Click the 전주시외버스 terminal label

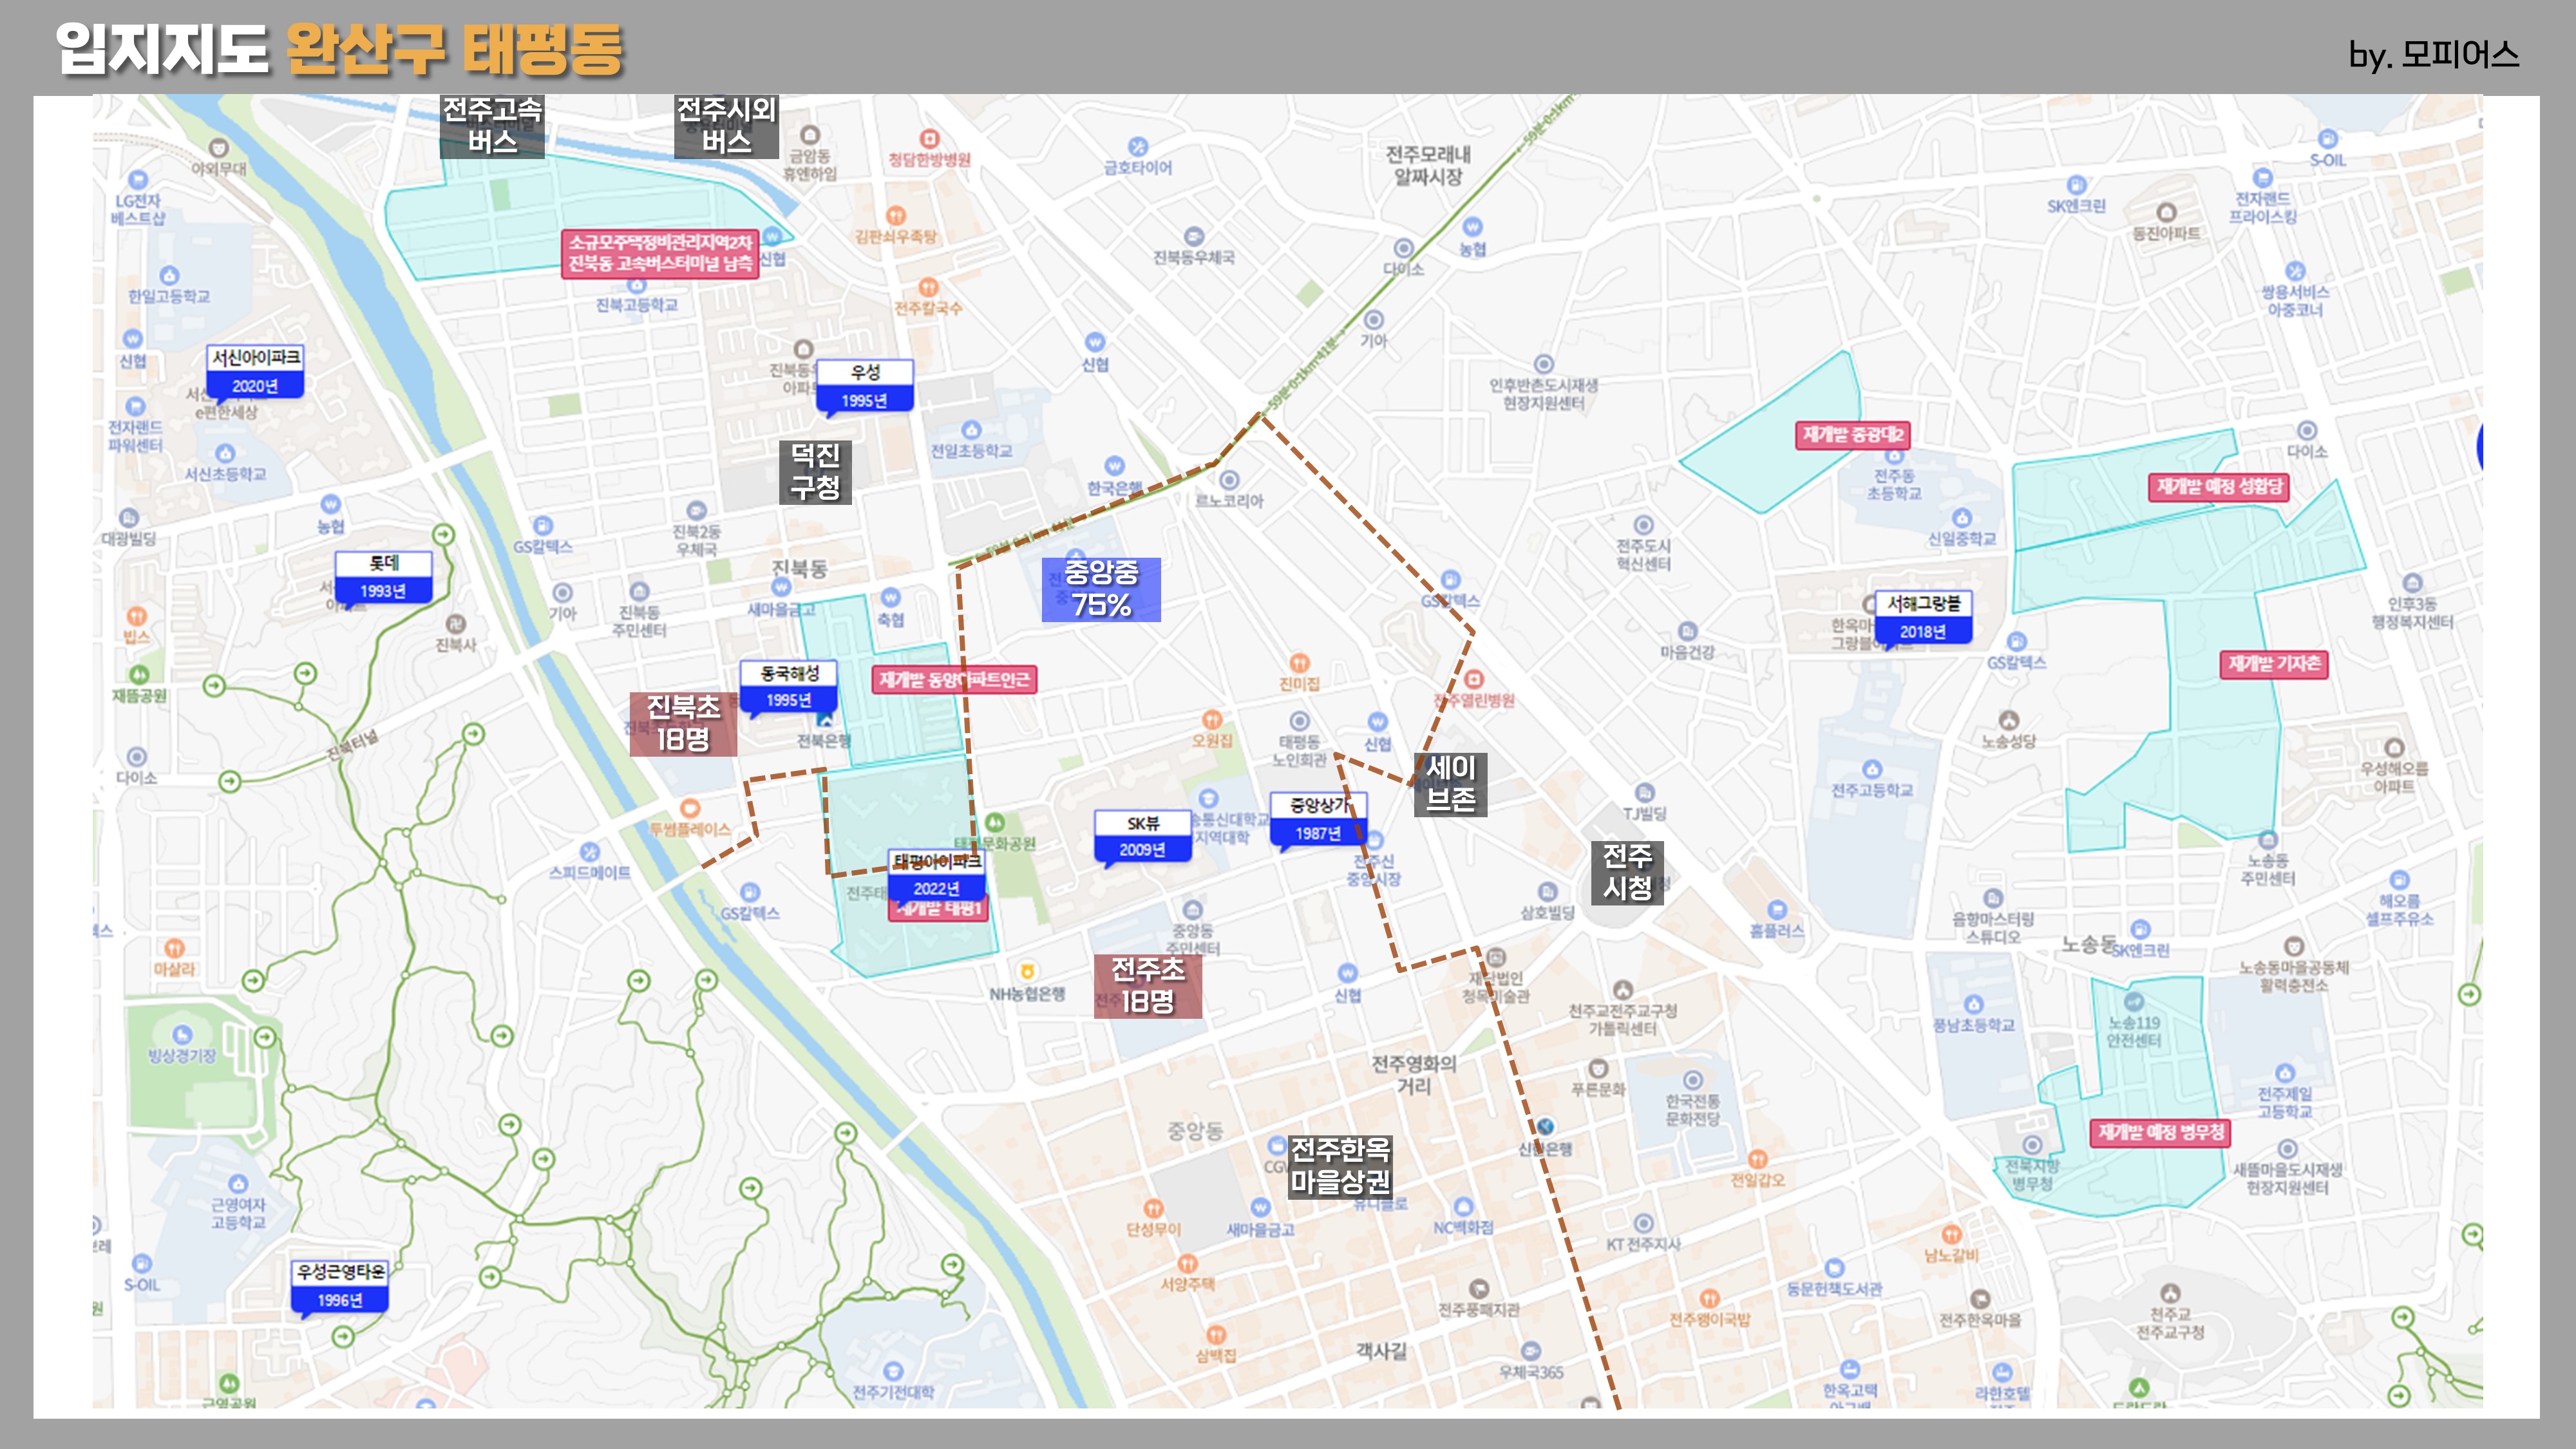pos(726,126)
